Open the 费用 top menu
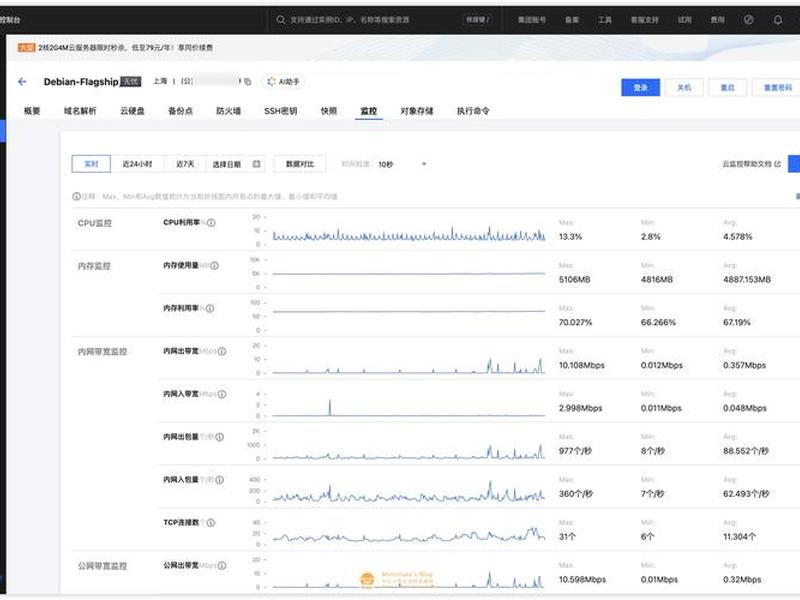Image resolution: width=800 pixels, height=600 pixels. (x=717, y=20)
